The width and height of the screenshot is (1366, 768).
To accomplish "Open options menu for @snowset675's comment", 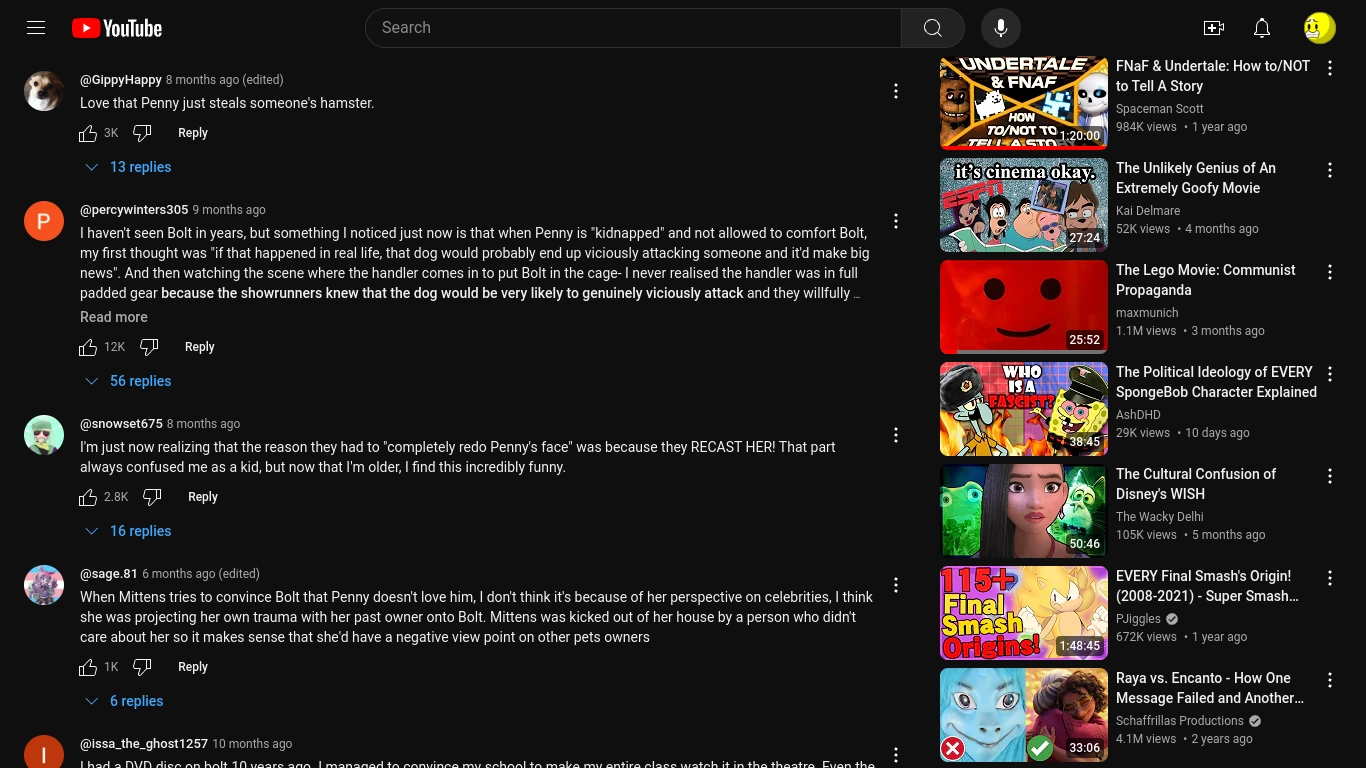I will click(896, 435).
